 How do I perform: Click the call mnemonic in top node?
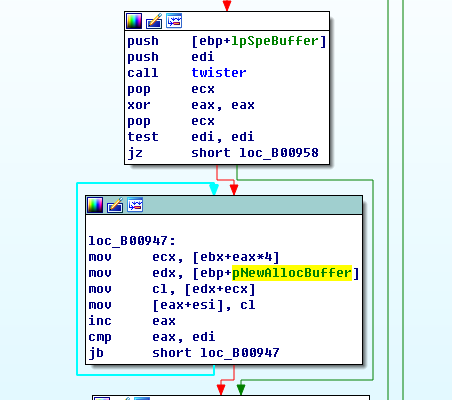143,73
